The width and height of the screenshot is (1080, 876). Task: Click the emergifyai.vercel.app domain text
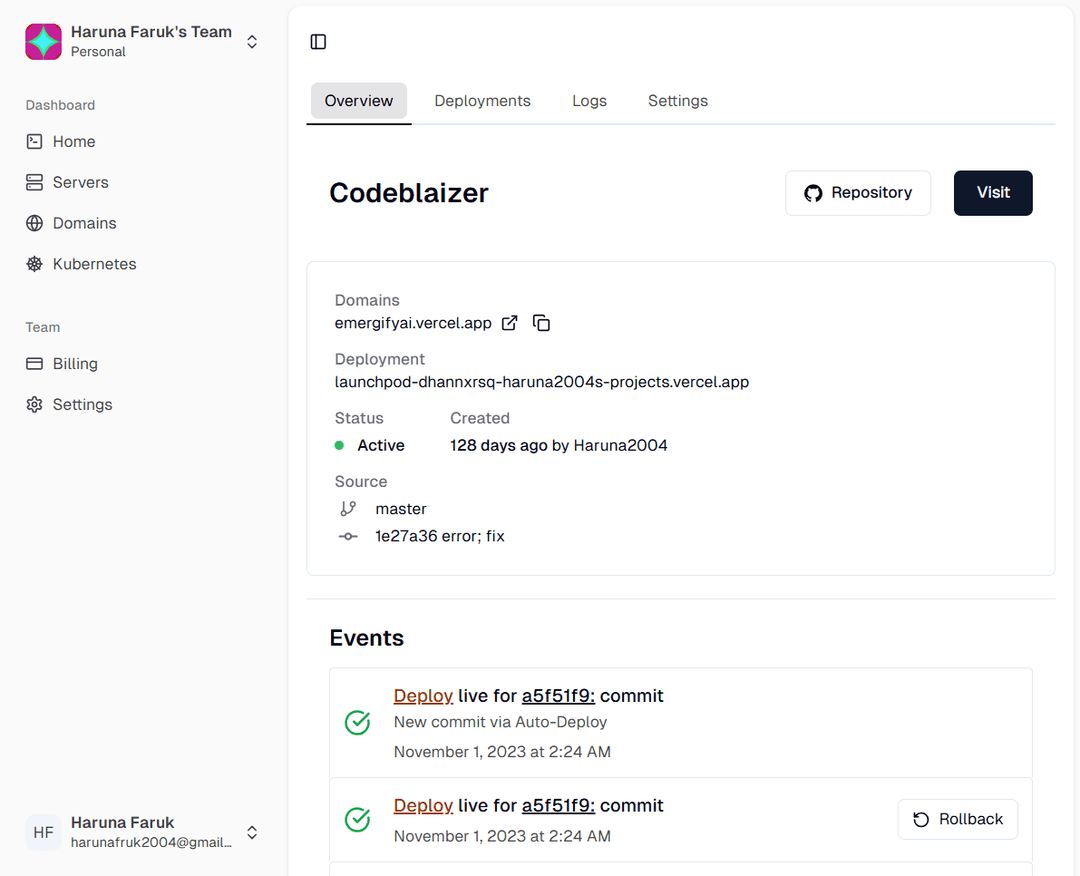[x=413, y=323]
